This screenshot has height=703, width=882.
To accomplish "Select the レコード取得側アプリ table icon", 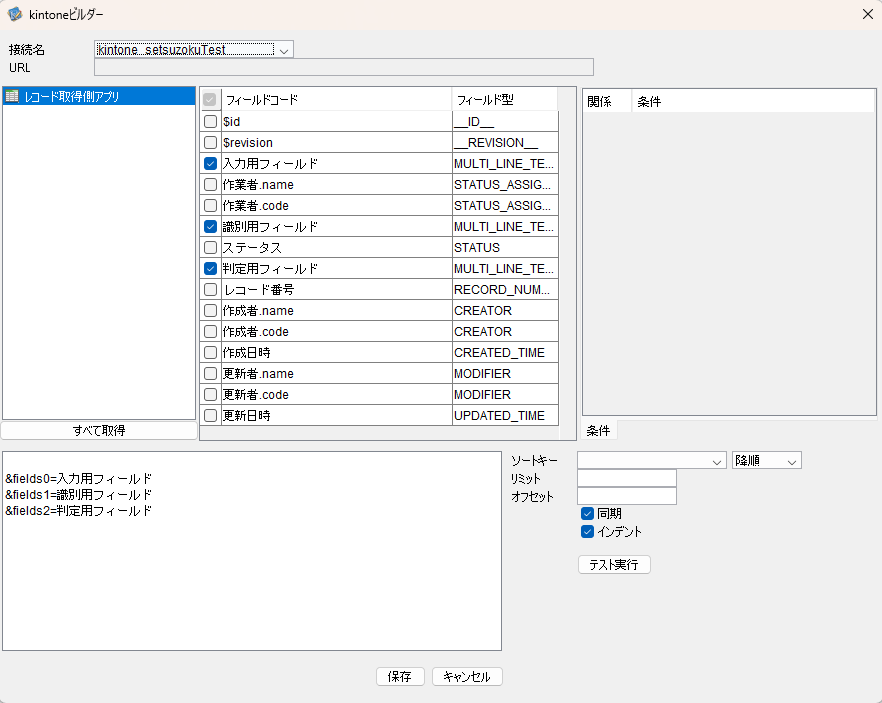I will [12, 96].
